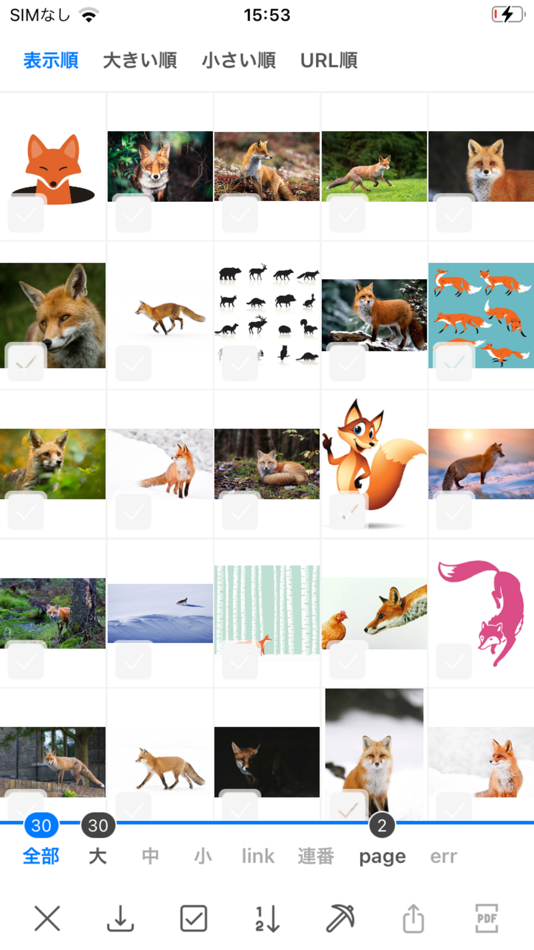Tap the numbered sort order icon
534x950 pixels.
(267, 918)
